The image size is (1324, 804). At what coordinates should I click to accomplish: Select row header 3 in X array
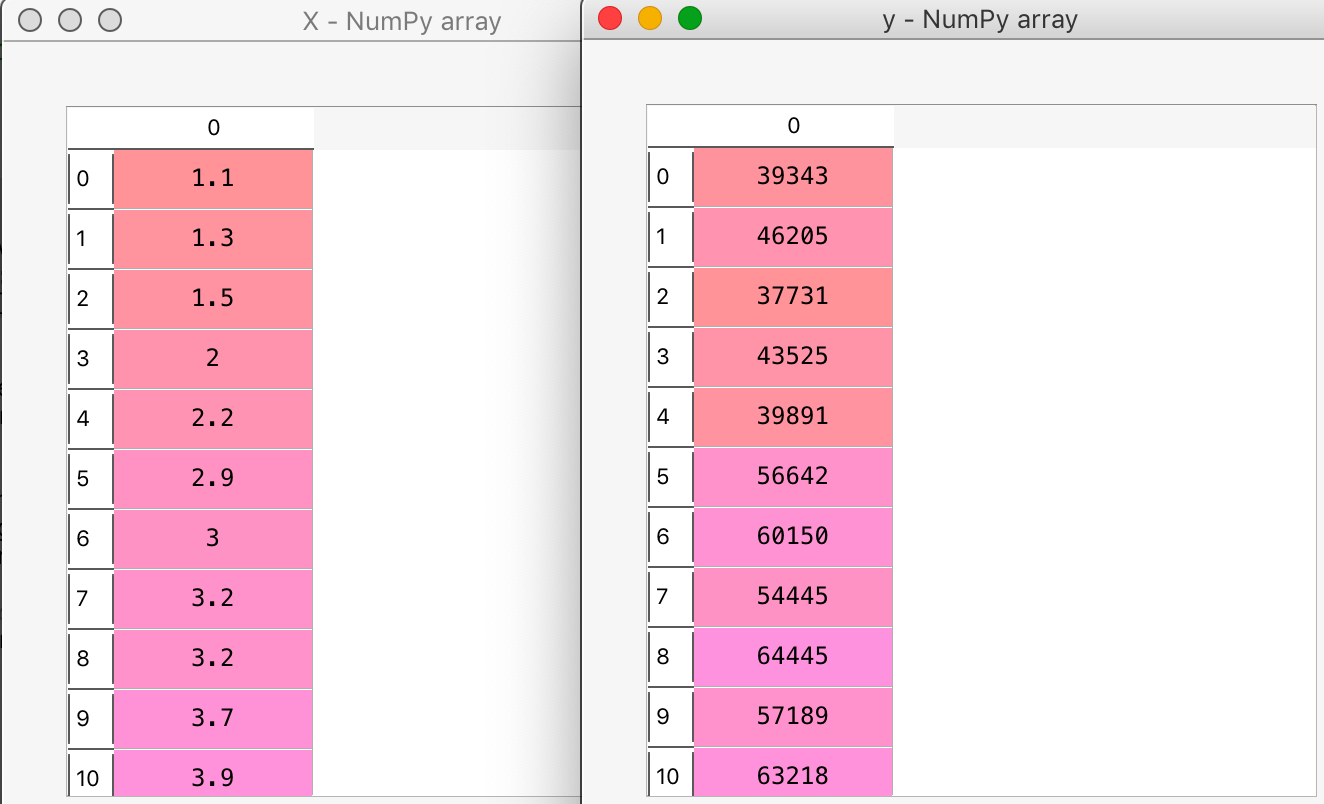point(91,359)
